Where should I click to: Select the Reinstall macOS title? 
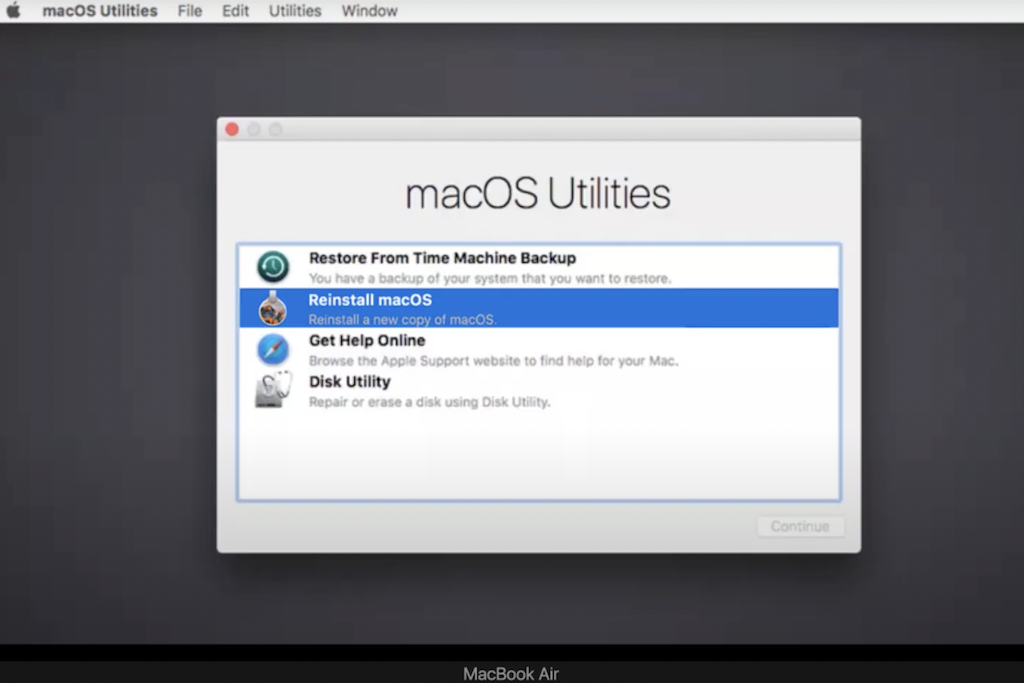tap(370, 300)
